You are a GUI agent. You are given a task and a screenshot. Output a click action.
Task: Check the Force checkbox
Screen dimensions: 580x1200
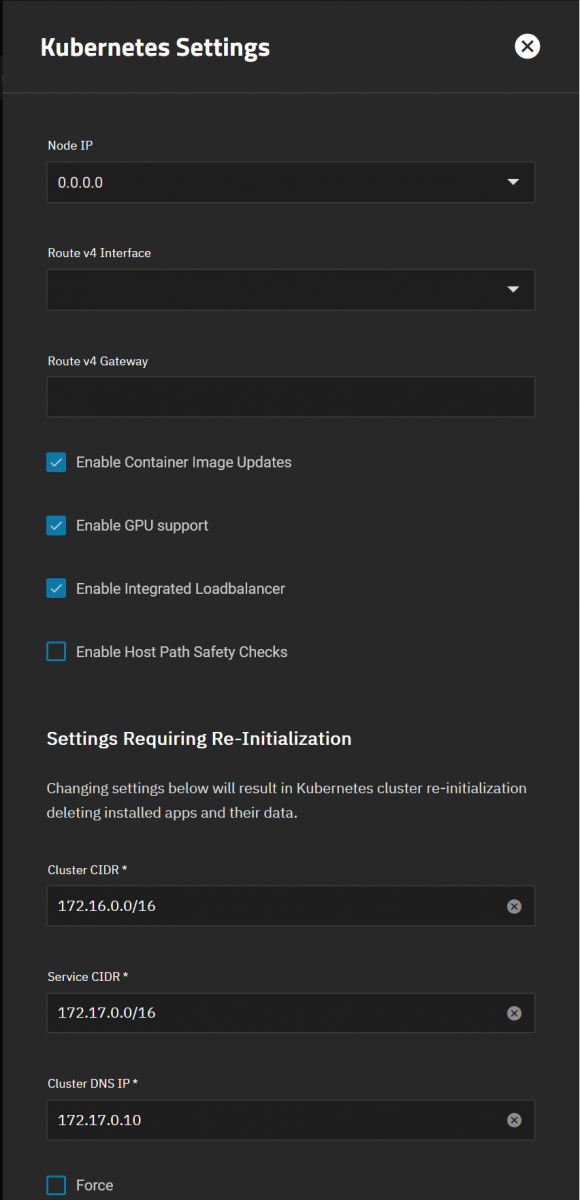tap(56, 1185)
